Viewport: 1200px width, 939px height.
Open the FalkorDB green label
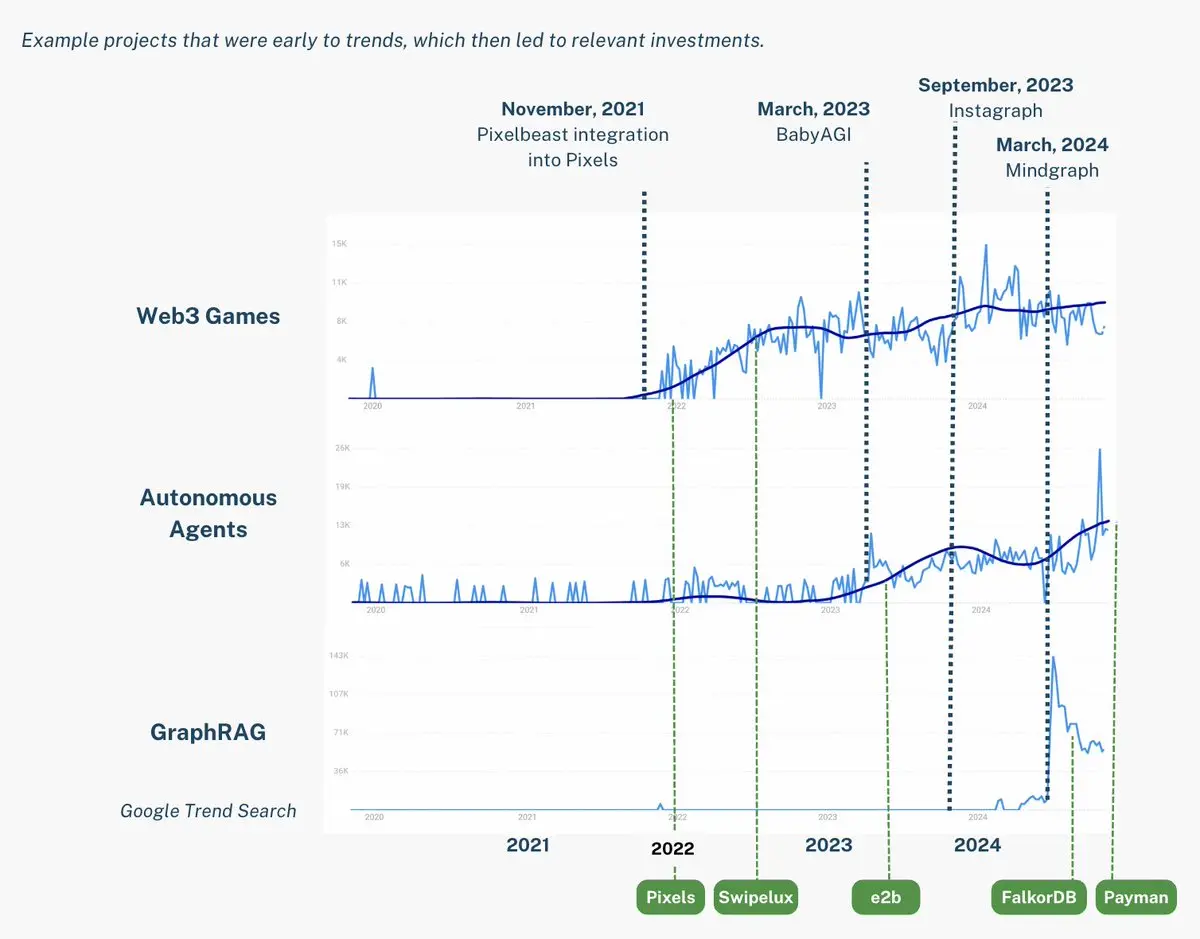pos(1039,897)
